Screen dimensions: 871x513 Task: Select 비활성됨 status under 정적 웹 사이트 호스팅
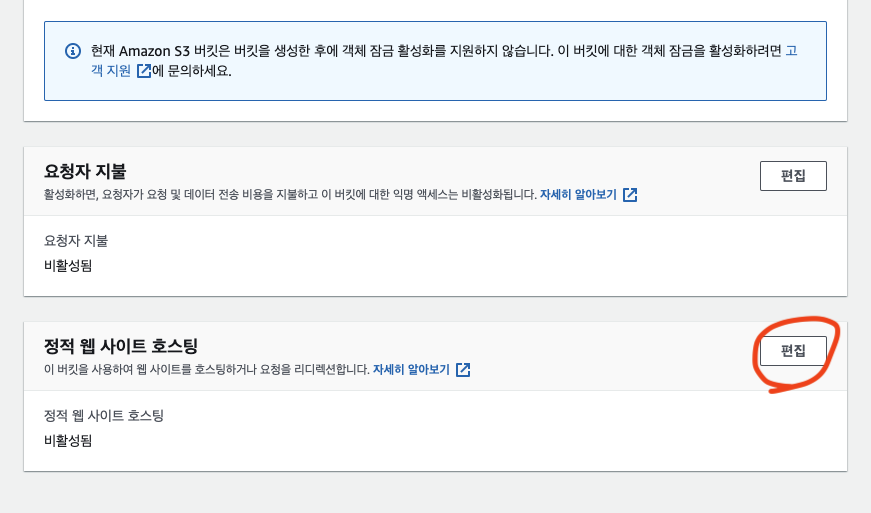(68, 440)
